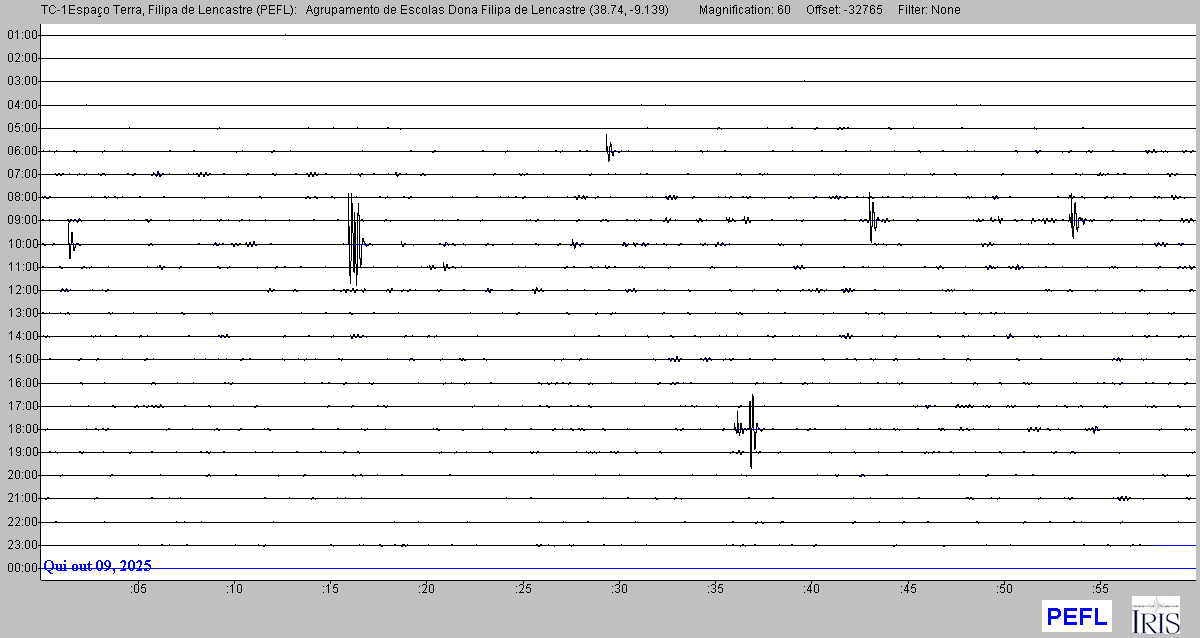Click the :30 minute axis tick label
Image resolution: width=1200 pixels, height=638 pixels.
pos(618,590)
